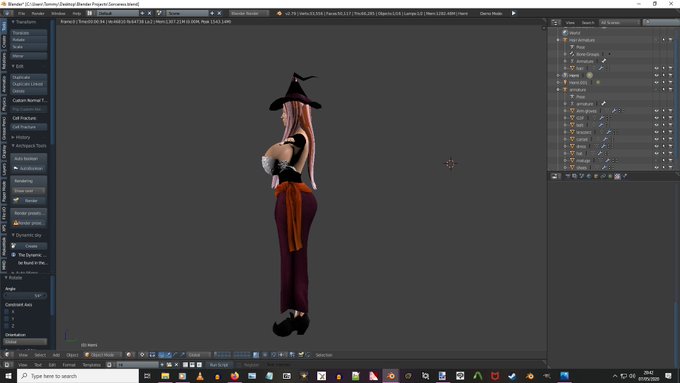Toggle visibility eye for dress object
This screenshot has width=680, height=383.
pyautogui.click(x=657, y=146)
